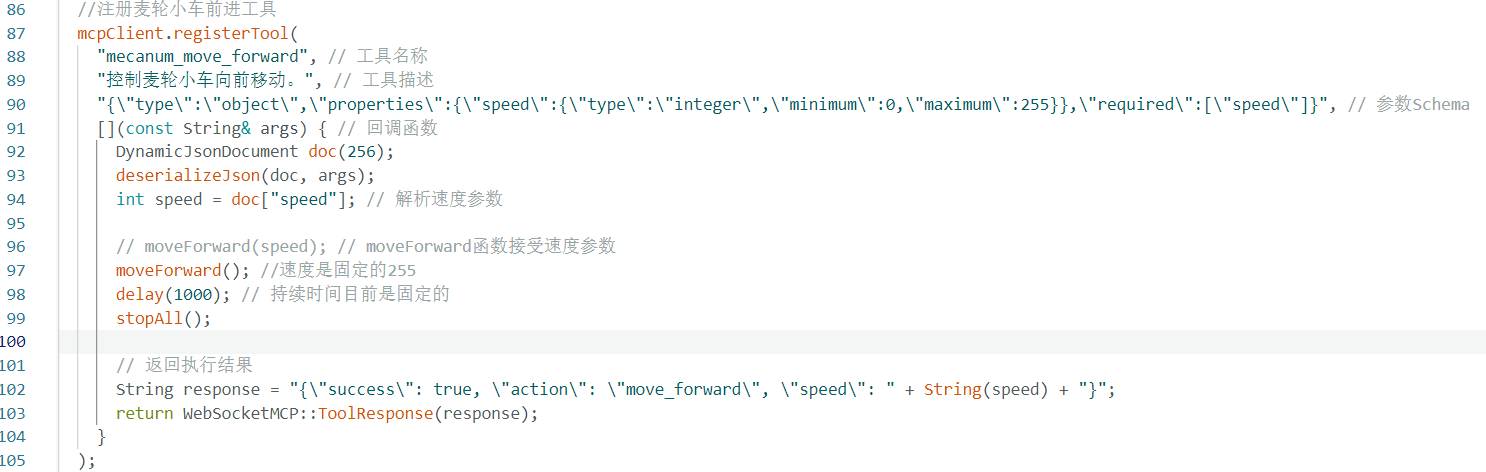
Task: Click the stopAll() function call
Action: click(164, 319)
